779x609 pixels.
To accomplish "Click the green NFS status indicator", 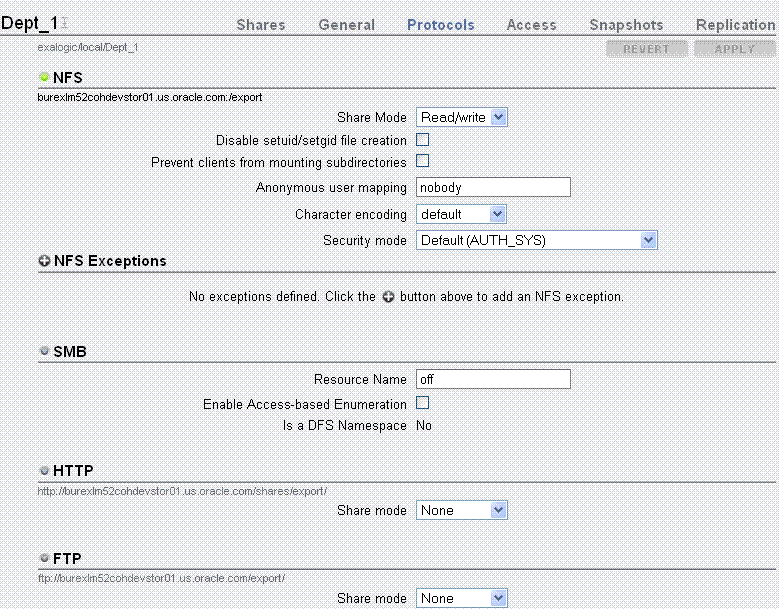I will [44, 77].
